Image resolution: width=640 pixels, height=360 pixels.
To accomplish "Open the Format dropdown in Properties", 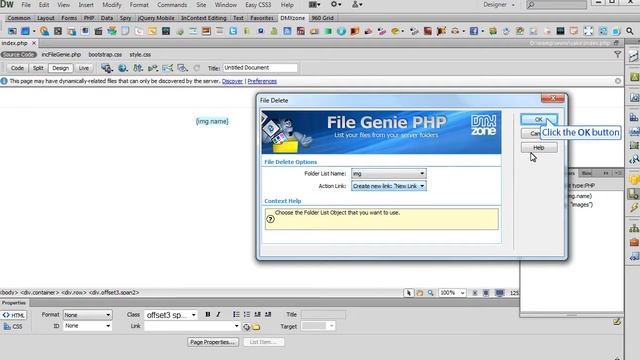I will pyautogui.click(x=87, y=315).
